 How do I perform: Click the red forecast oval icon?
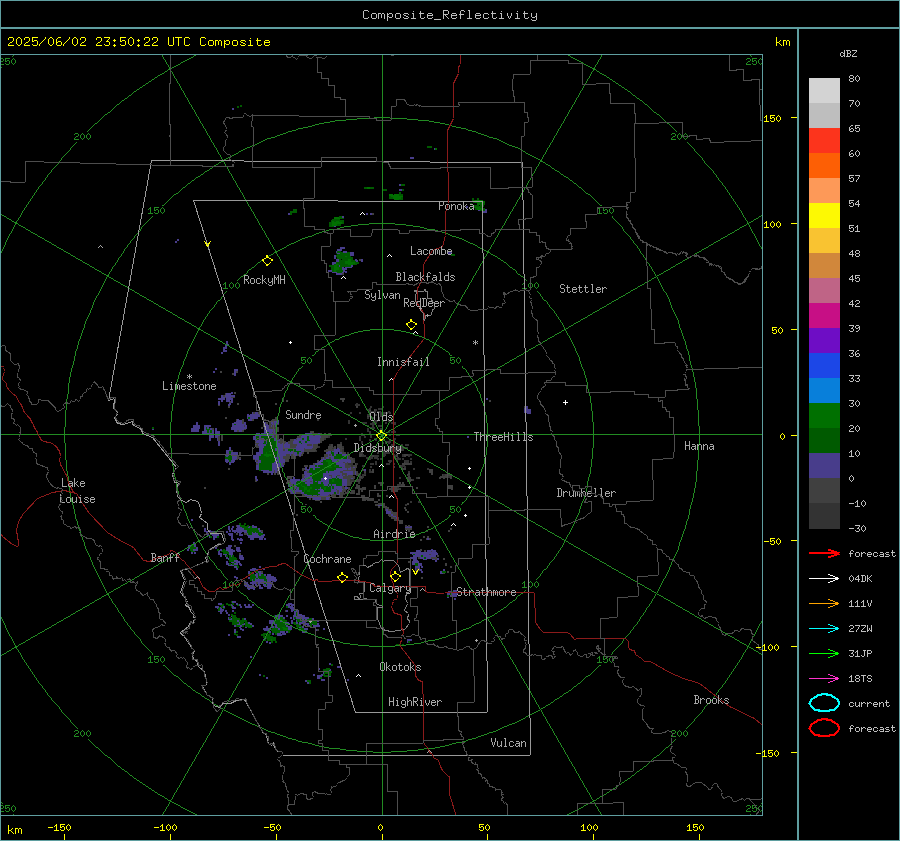pyautogui.click(x=824, y=728)
